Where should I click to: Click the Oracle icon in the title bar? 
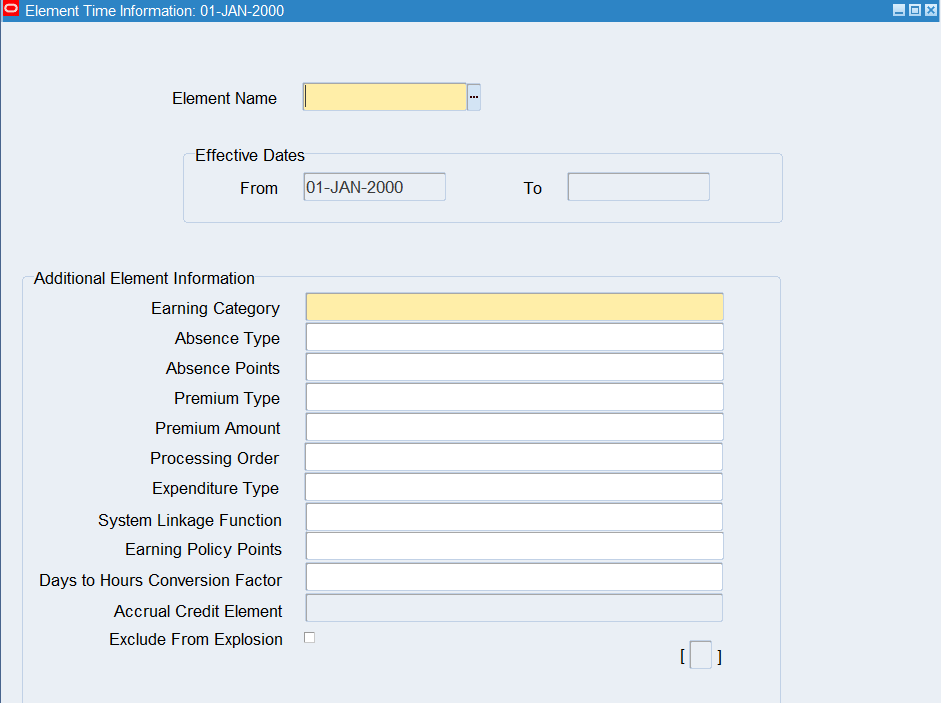tap(11, 10)
